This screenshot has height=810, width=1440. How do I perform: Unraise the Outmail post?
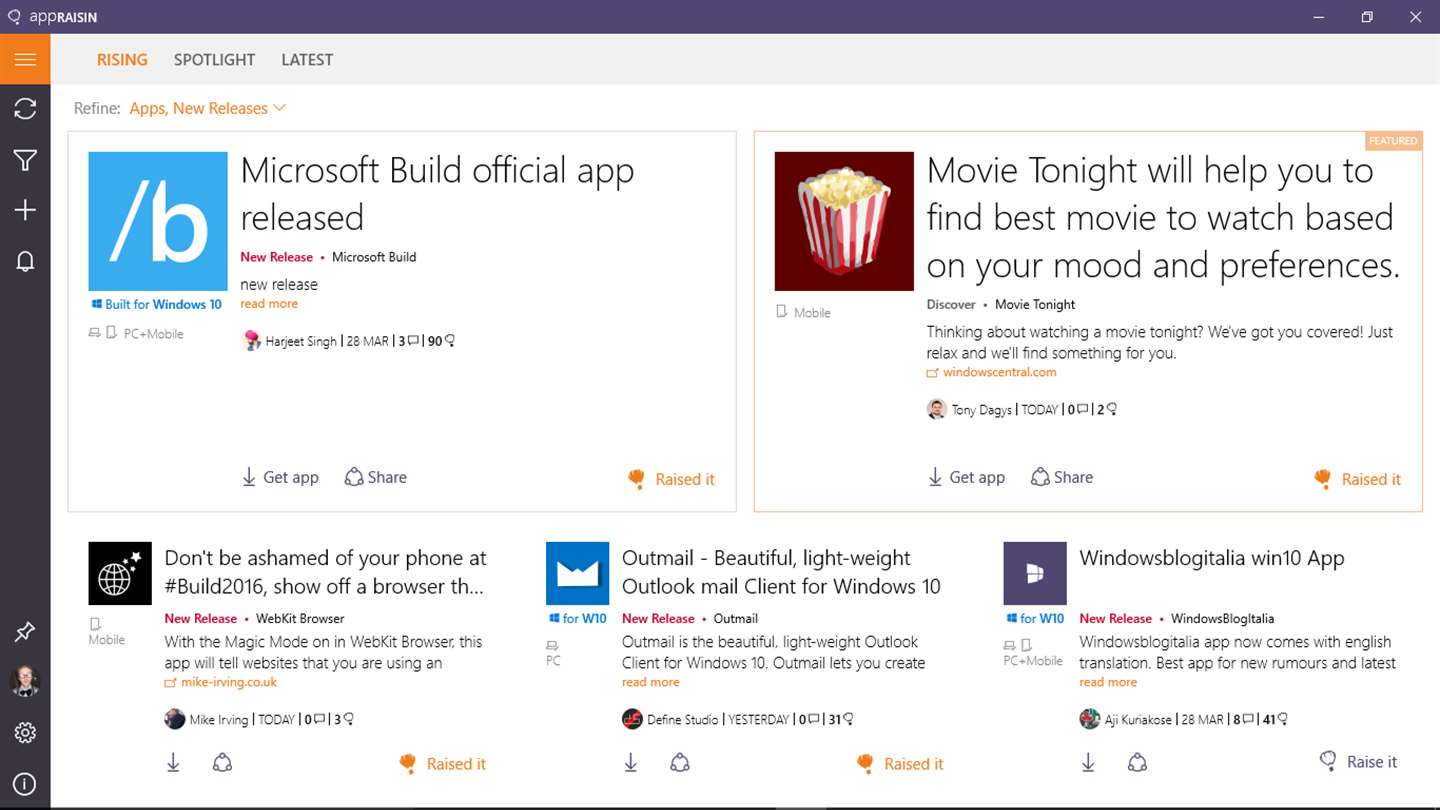900,764
